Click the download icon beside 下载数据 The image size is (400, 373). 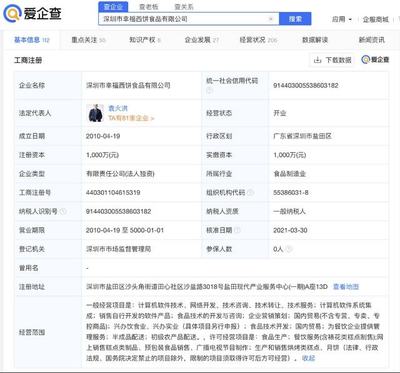(318, 60)
